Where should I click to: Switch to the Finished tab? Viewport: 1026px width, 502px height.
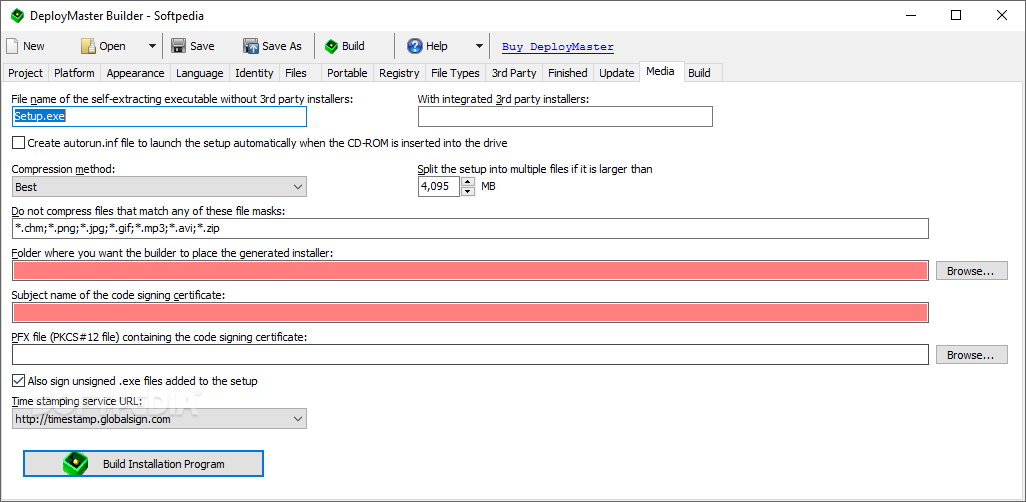[567, 73]
